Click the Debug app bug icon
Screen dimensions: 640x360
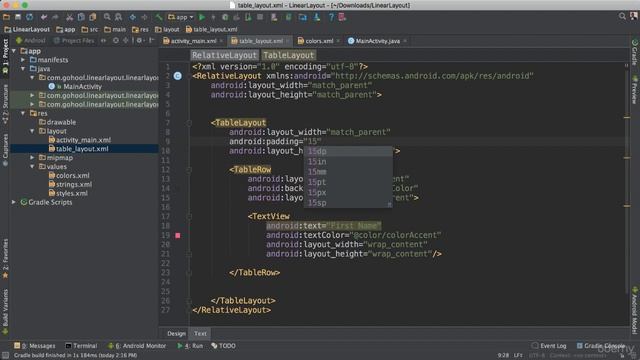tap(225, 17)
